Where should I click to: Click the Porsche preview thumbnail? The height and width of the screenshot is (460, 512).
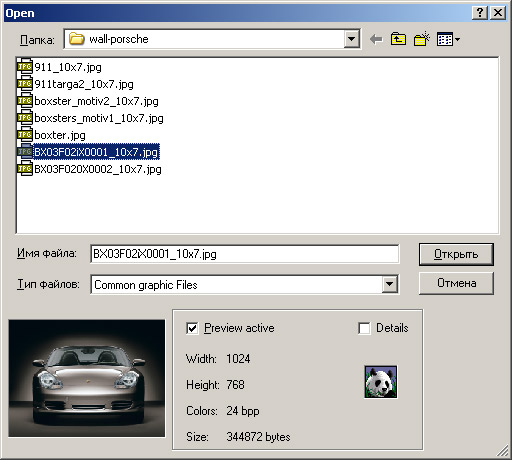tap(87, 378)
